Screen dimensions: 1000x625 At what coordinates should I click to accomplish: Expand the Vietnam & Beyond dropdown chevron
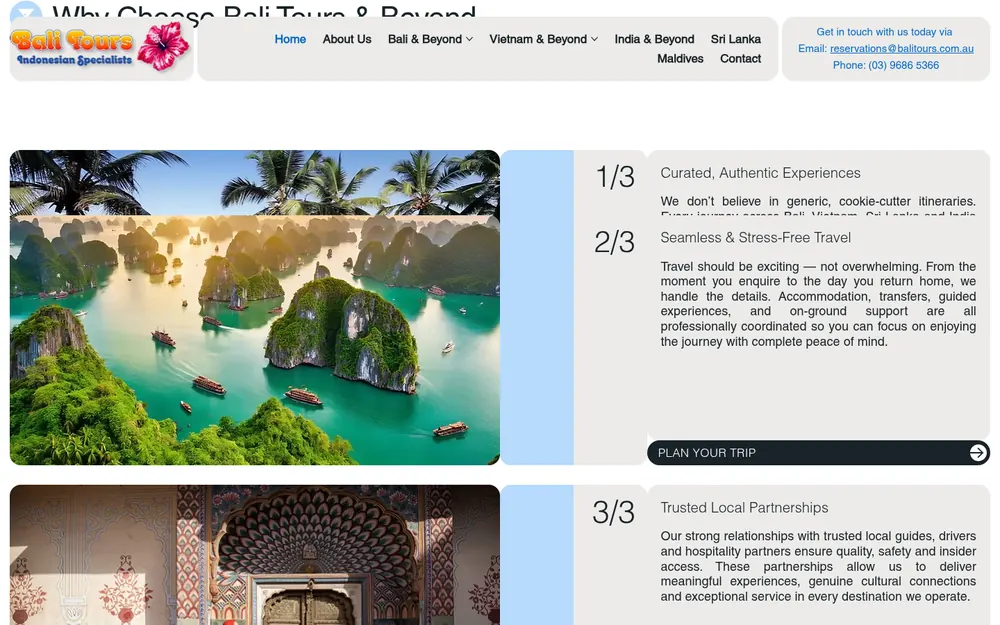pos(594,39)
